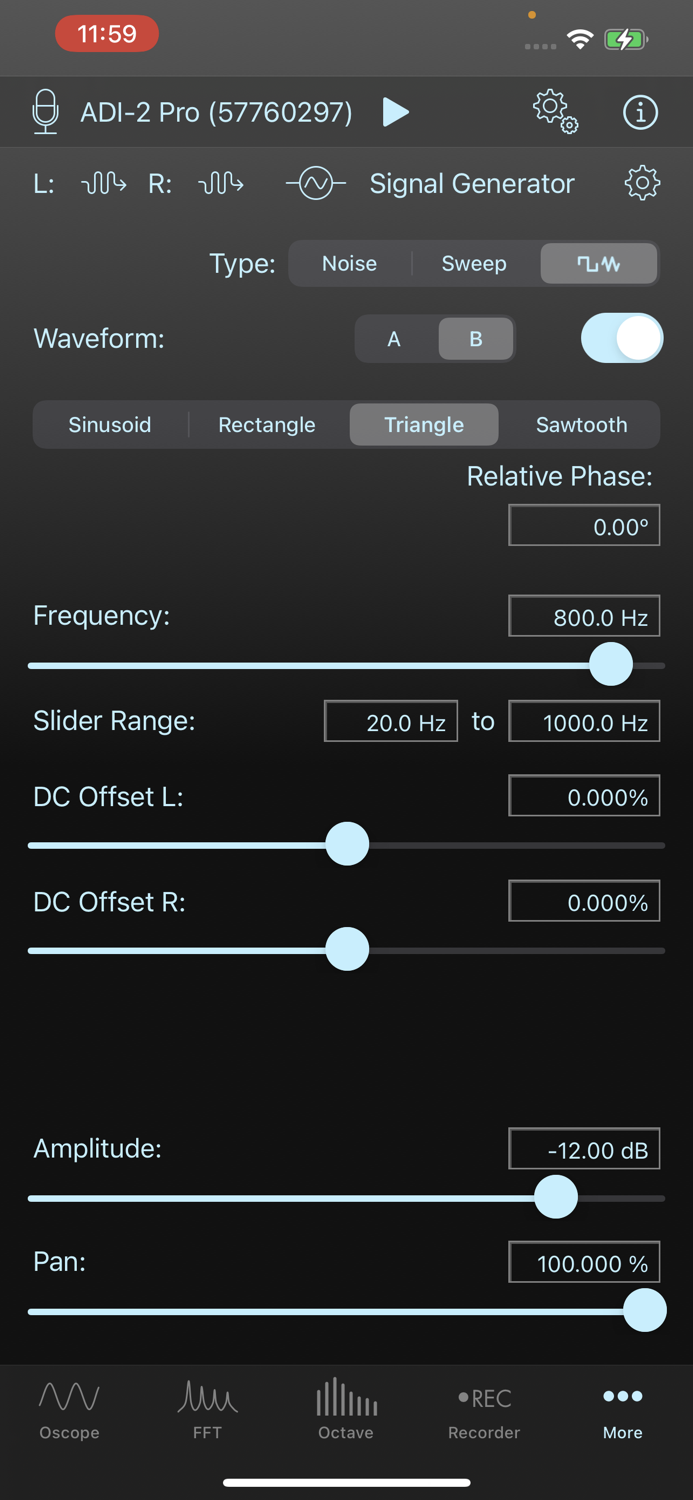The height and width of the screenshot is (1500, 693).
Task: Open the Signal Generator settings gear
Action: tap(643, 183)
